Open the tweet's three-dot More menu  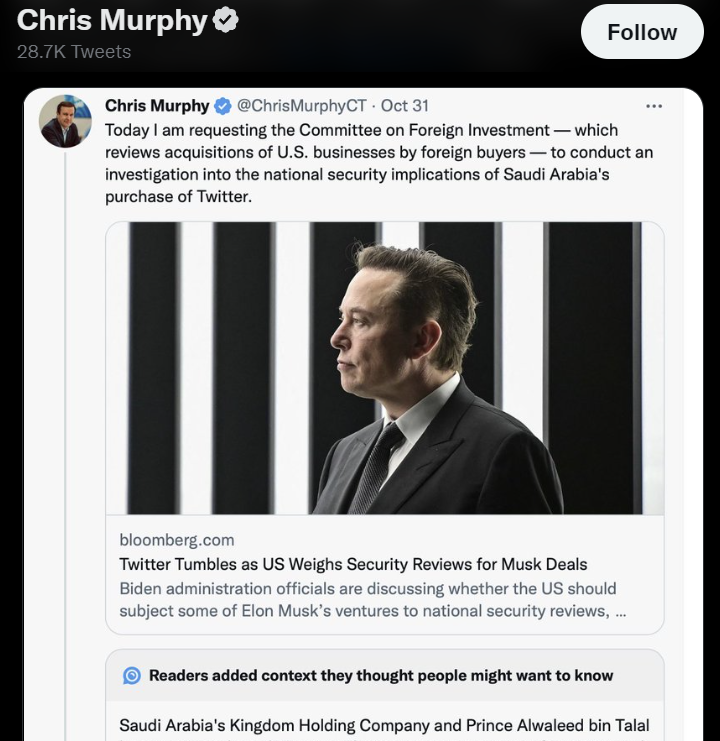pyautogui.click(x=654, y=106)
